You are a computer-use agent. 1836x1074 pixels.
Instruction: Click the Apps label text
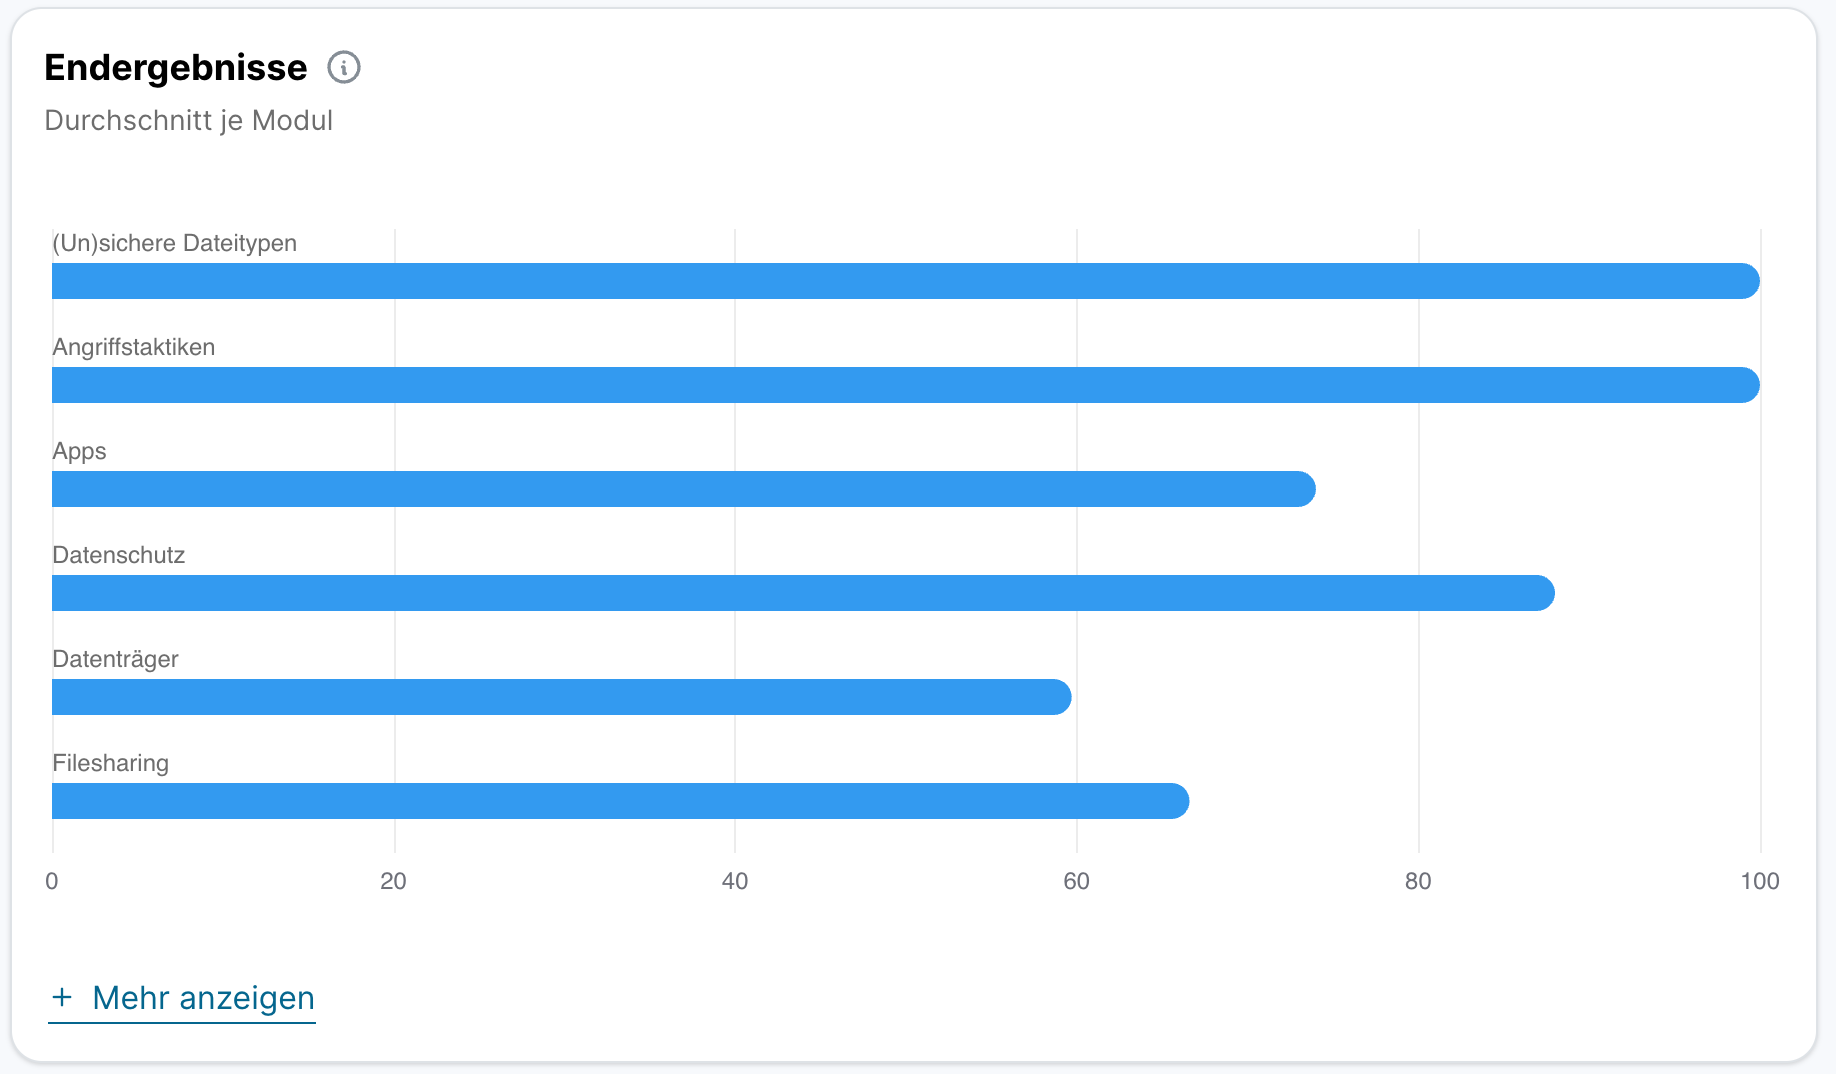pos(79,451)
